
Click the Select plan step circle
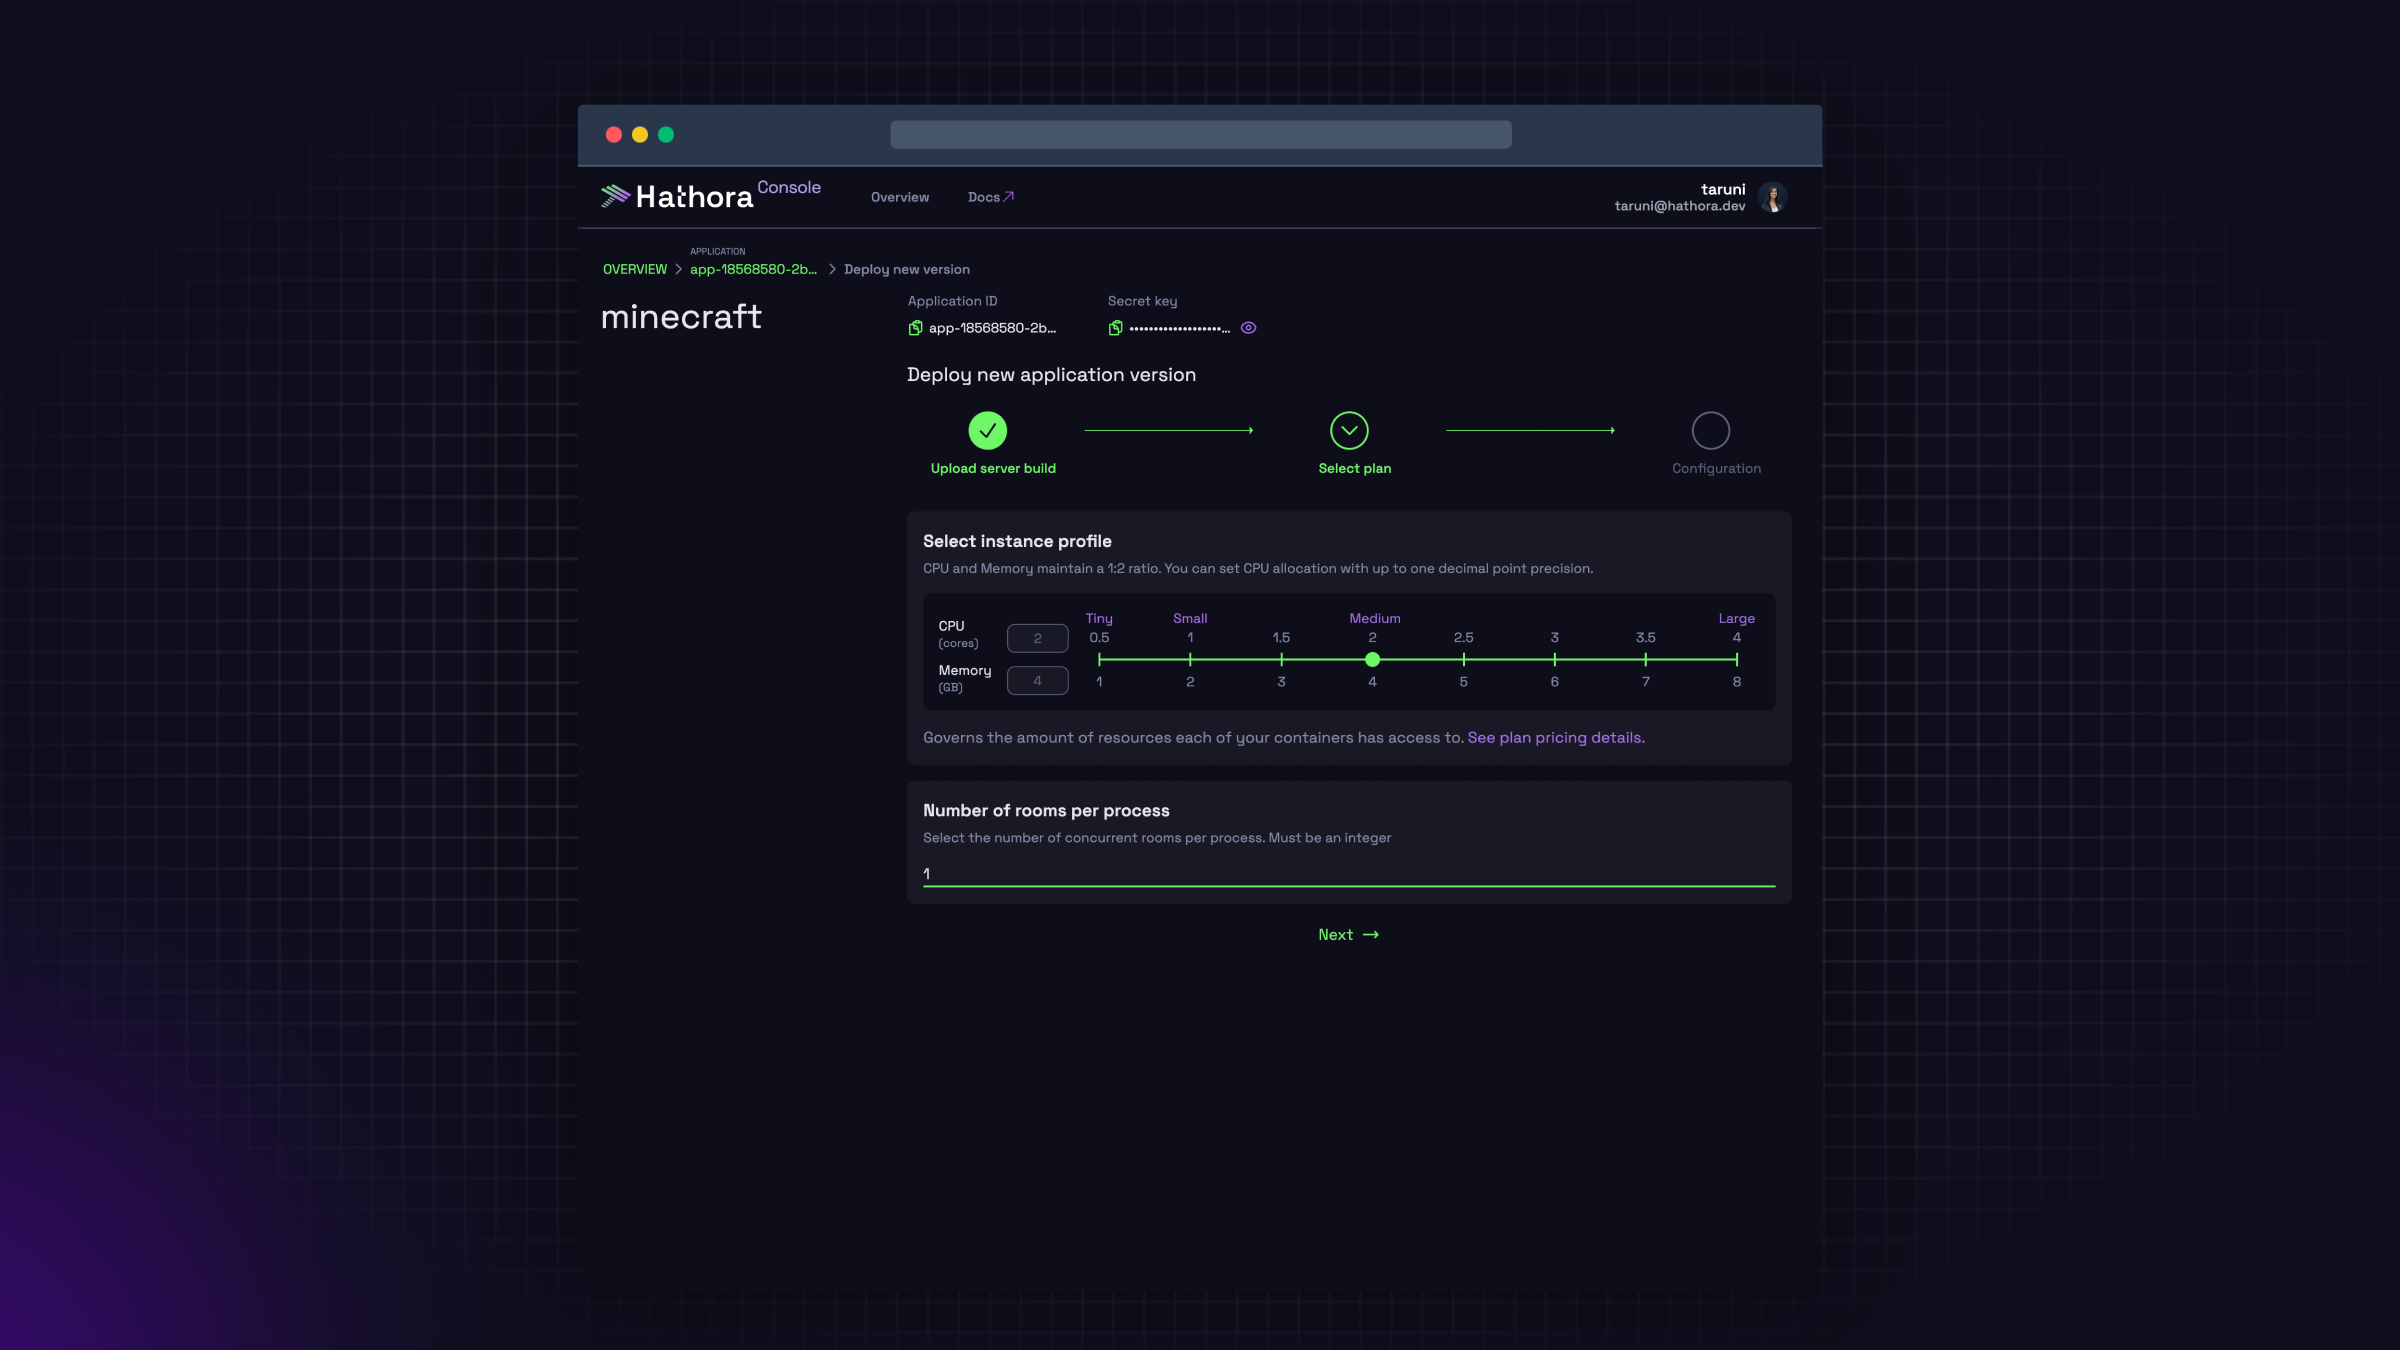1349,431
